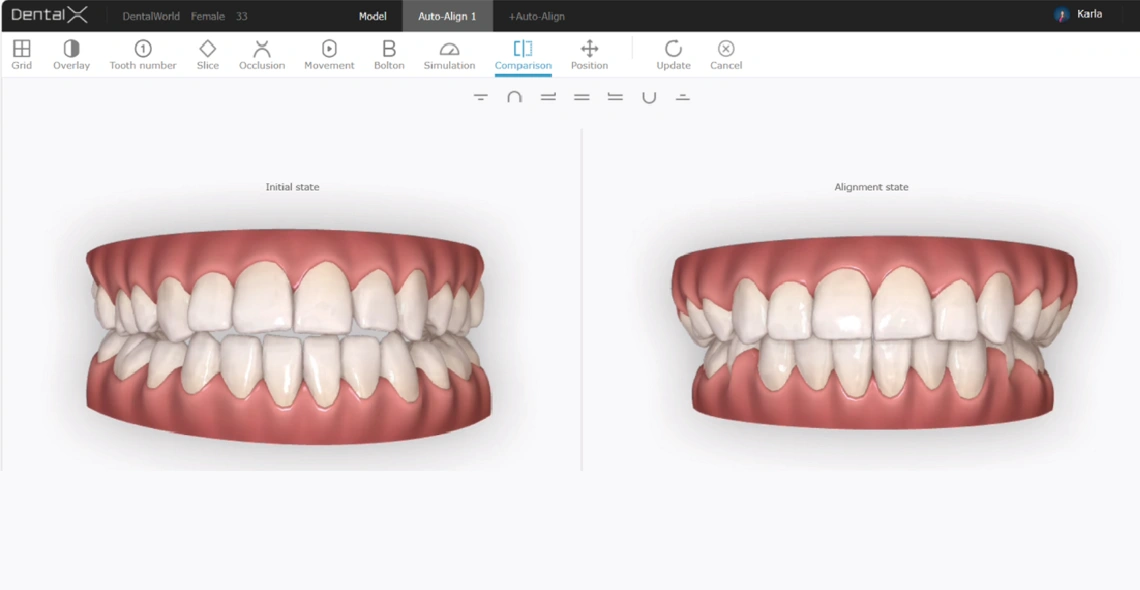The width and height of the screenshot is (1140, 590).
Task: Click the "Alignment state" label
Action: click(871, 187)
